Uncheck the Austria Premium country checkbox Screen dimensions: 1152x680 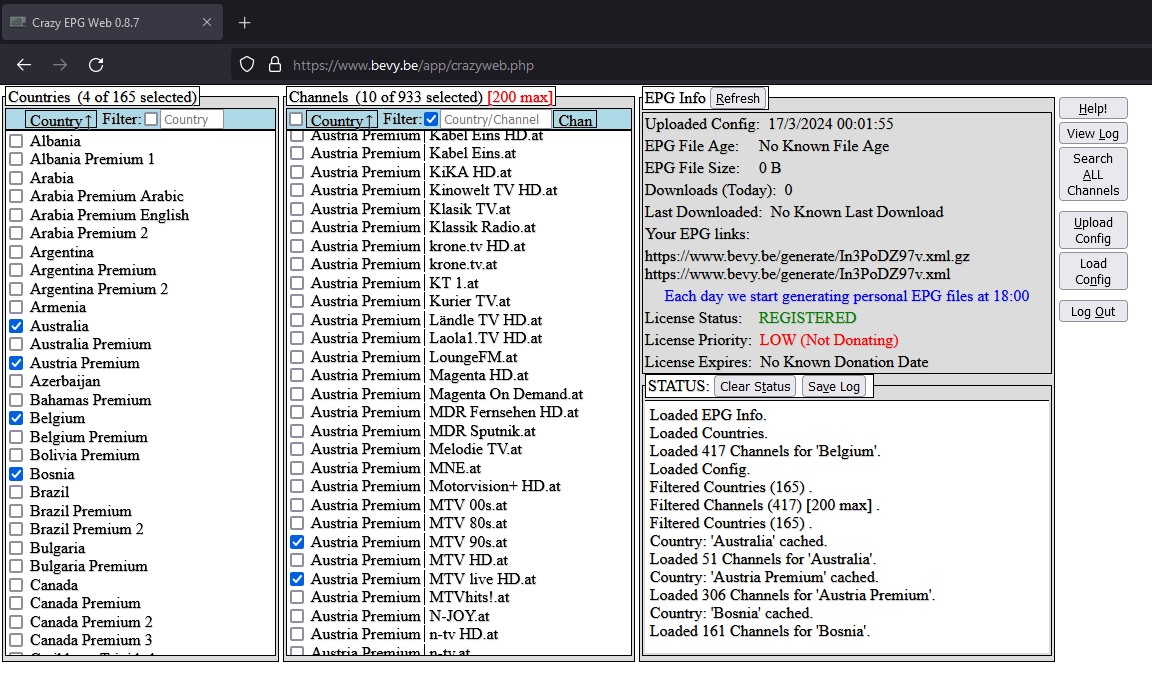tap(16, 363)
